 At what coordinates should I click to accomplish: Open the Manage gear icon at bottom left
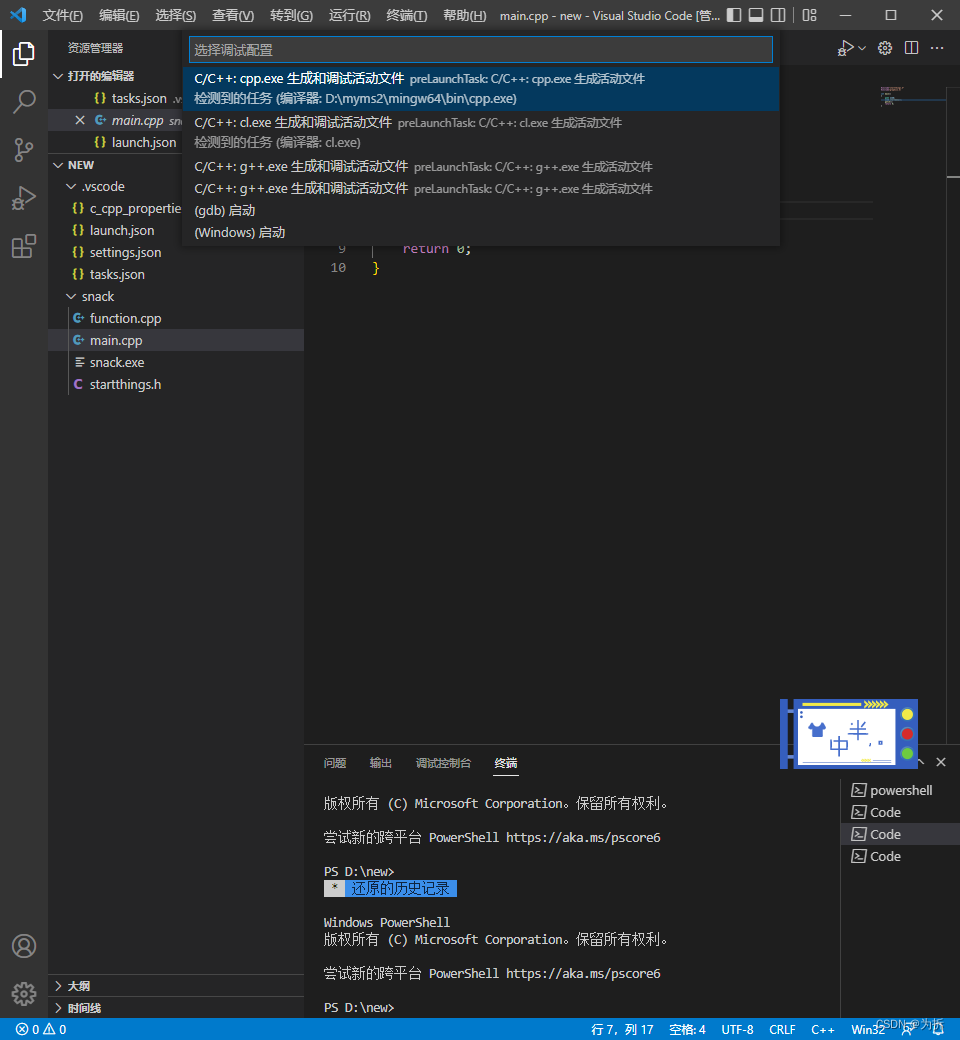click(24, 994)
